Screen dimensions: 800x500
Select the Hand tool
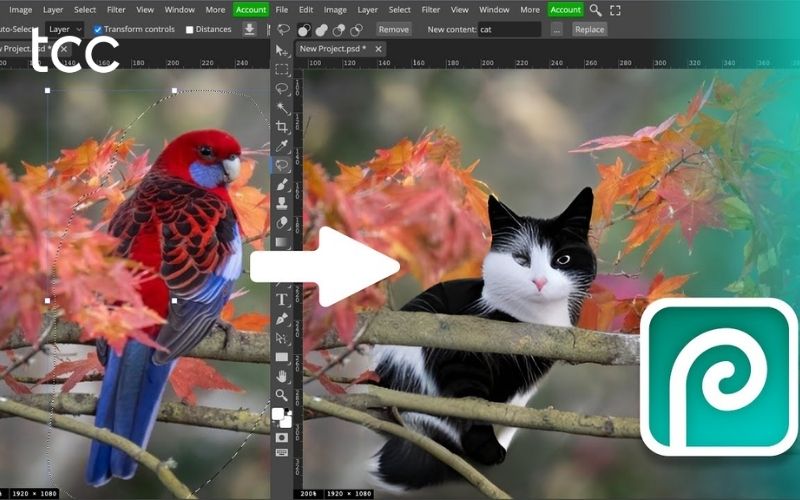click(282, 377)
